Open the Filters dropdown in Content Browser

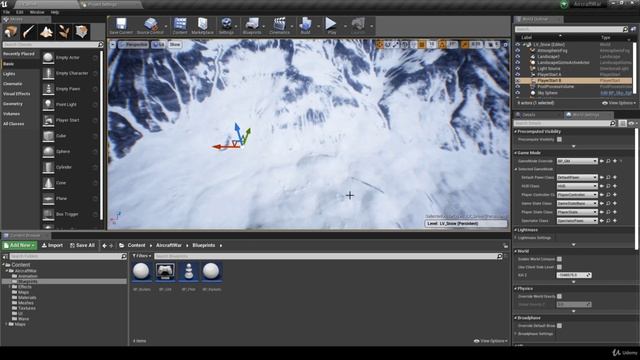click(x=142, y=256)
